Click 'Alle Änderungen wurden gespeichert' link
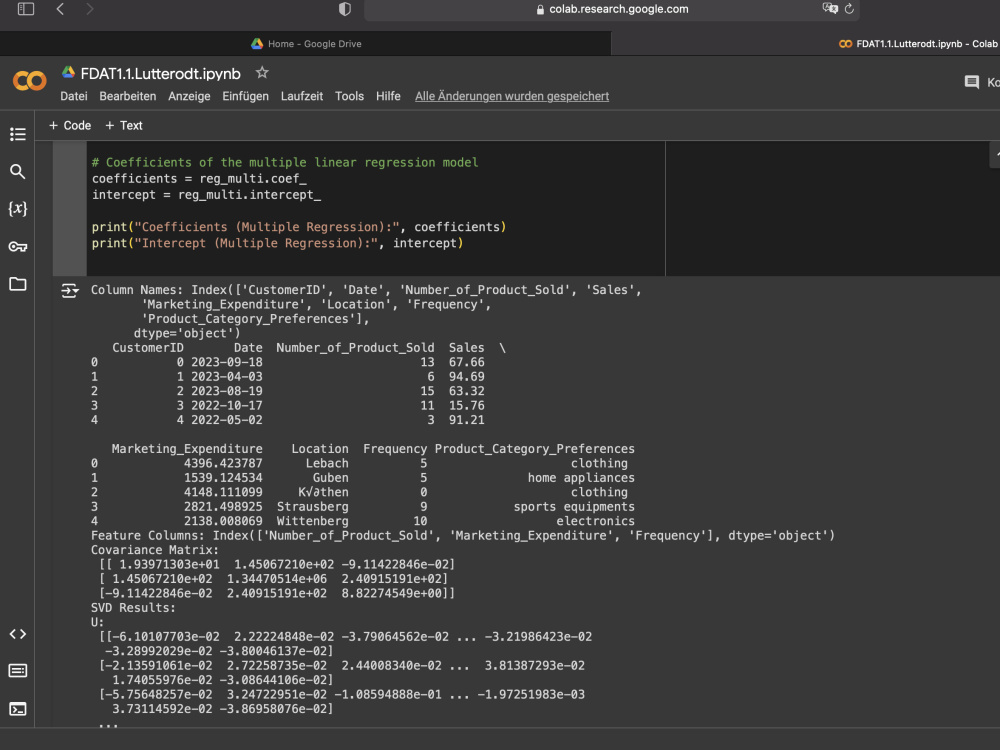Image resolution: width=1000 pixels, height=750 pixels. point(511,96)
